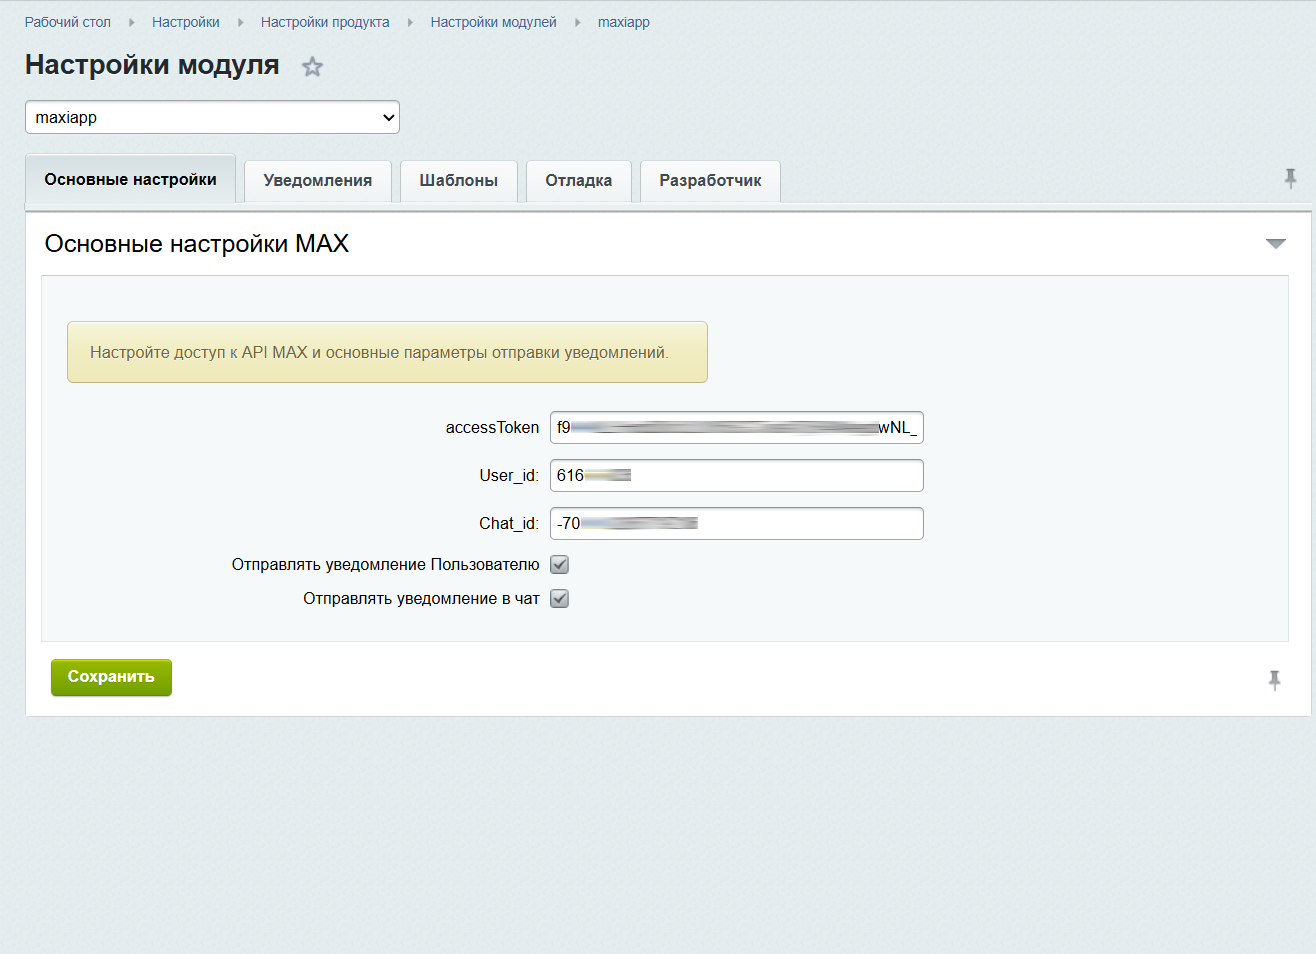Click the pin icon beside the tabs
Screen dimensions: 1316x954
click(1290, 179)
